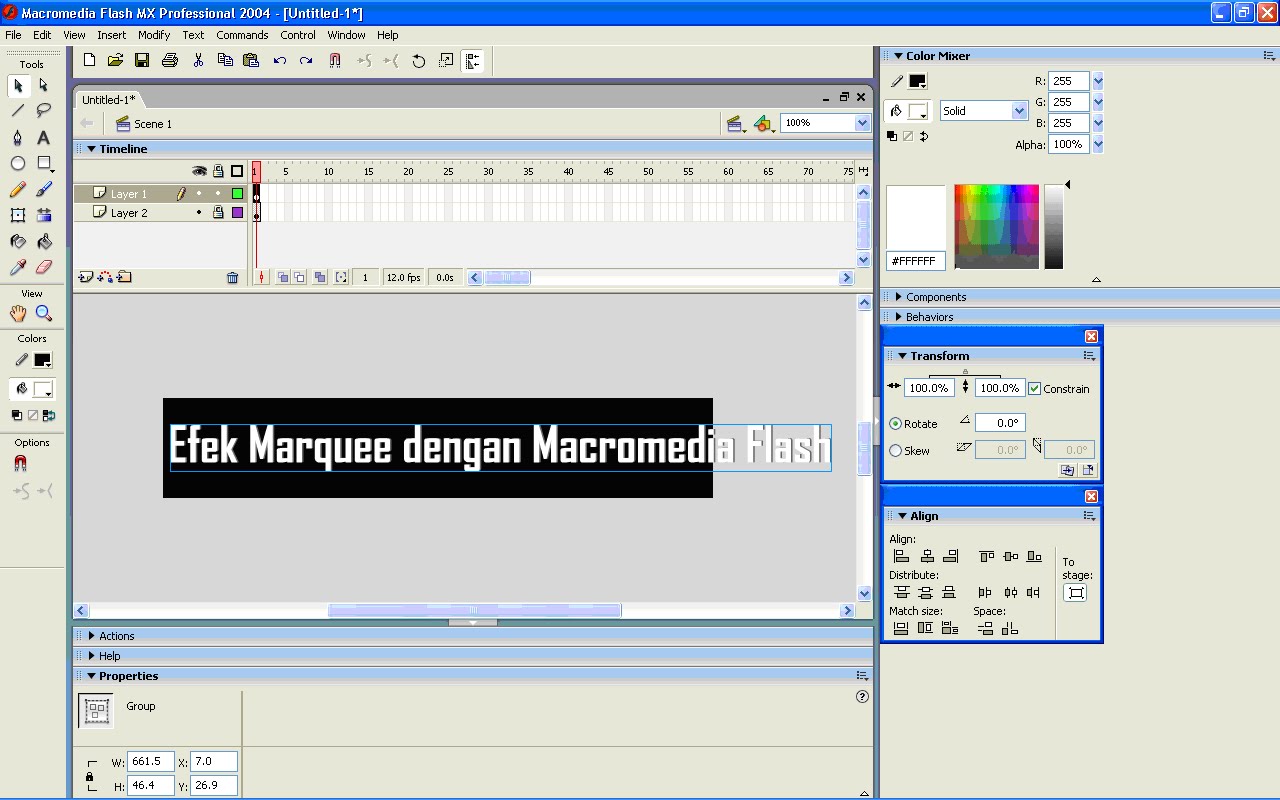Select the Lasso tool

[x=44, y=111]
